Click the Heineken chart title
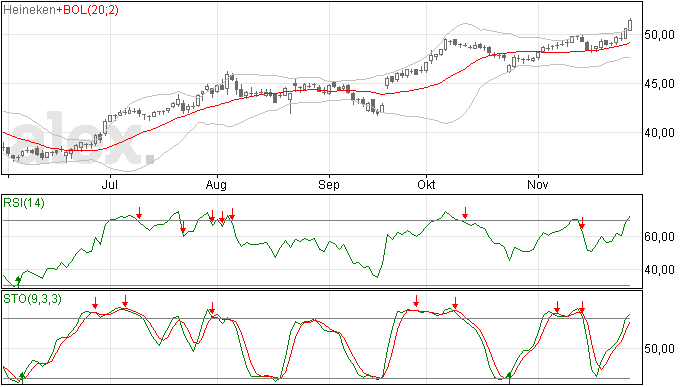Screen dimensions: 690x387 pos(29,10)
